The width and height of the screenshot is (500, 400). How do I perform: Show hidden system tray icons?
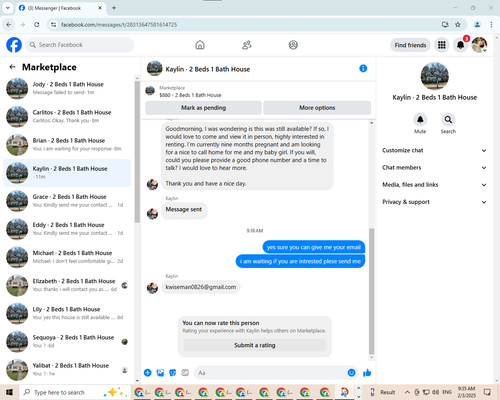pyautogui.click(x=407, y=392)
